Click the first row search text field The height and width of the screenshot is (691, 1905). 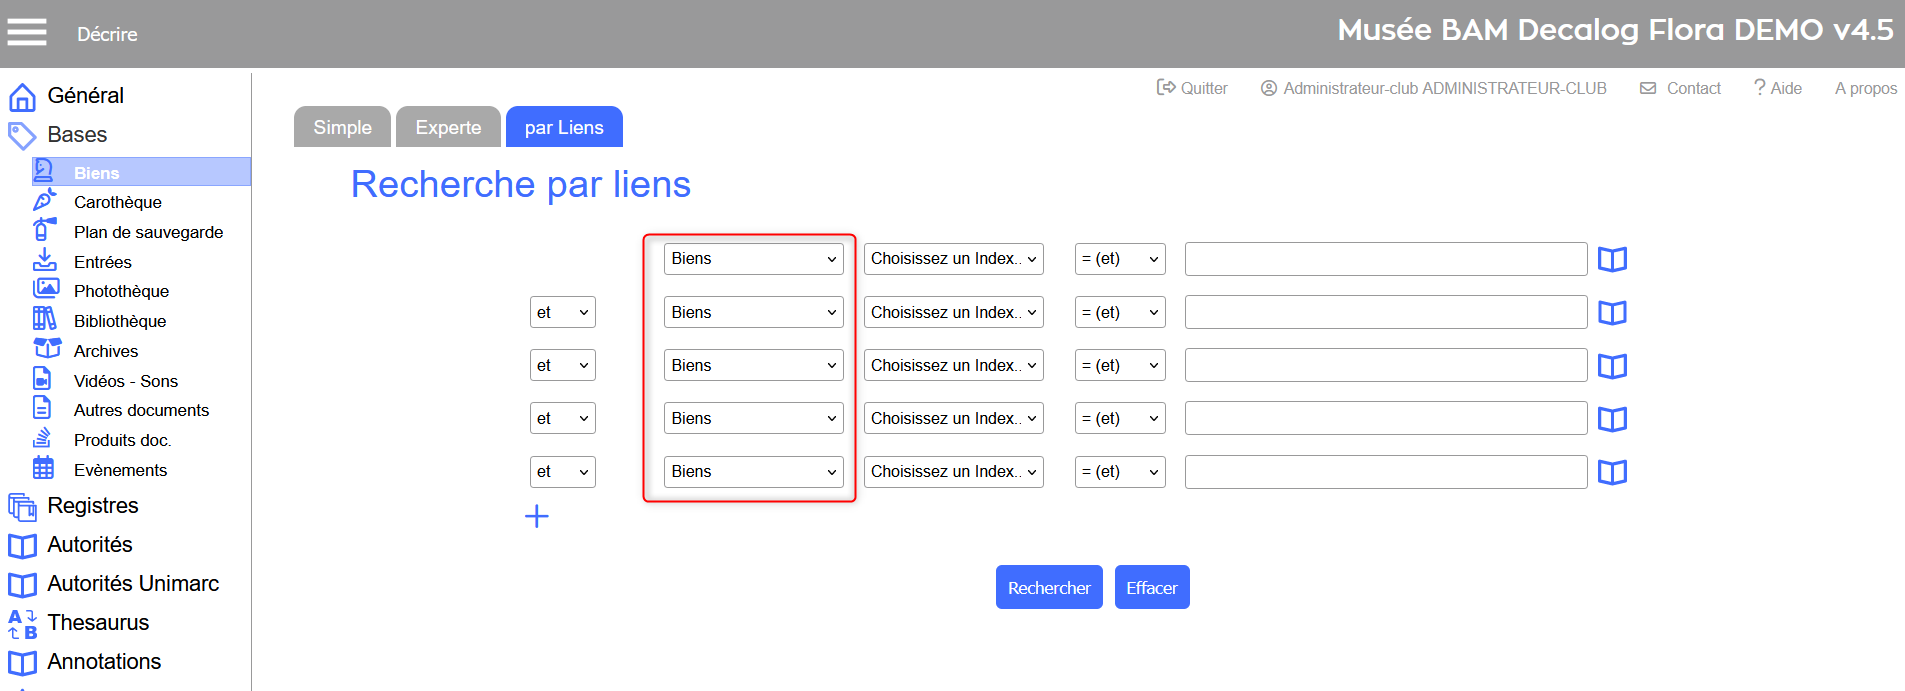coord(1385,259)
